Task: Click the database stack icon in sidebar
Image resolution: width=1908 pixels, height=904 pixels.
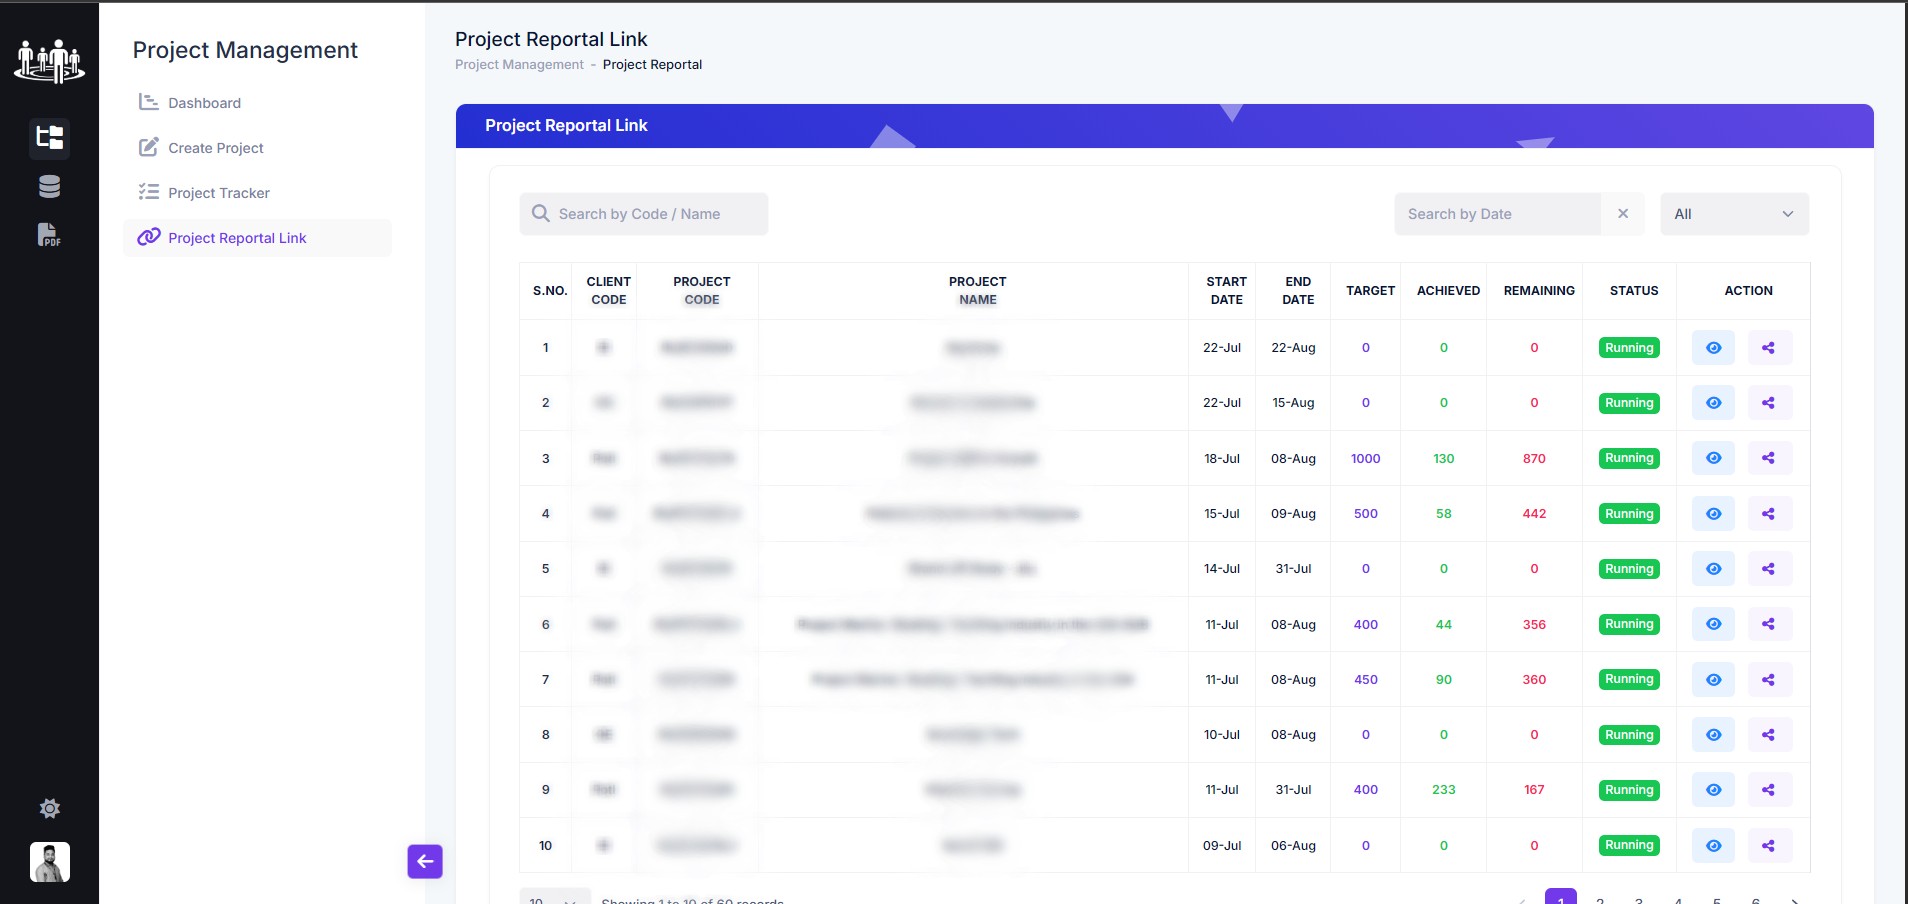Action: coord(49,186)
